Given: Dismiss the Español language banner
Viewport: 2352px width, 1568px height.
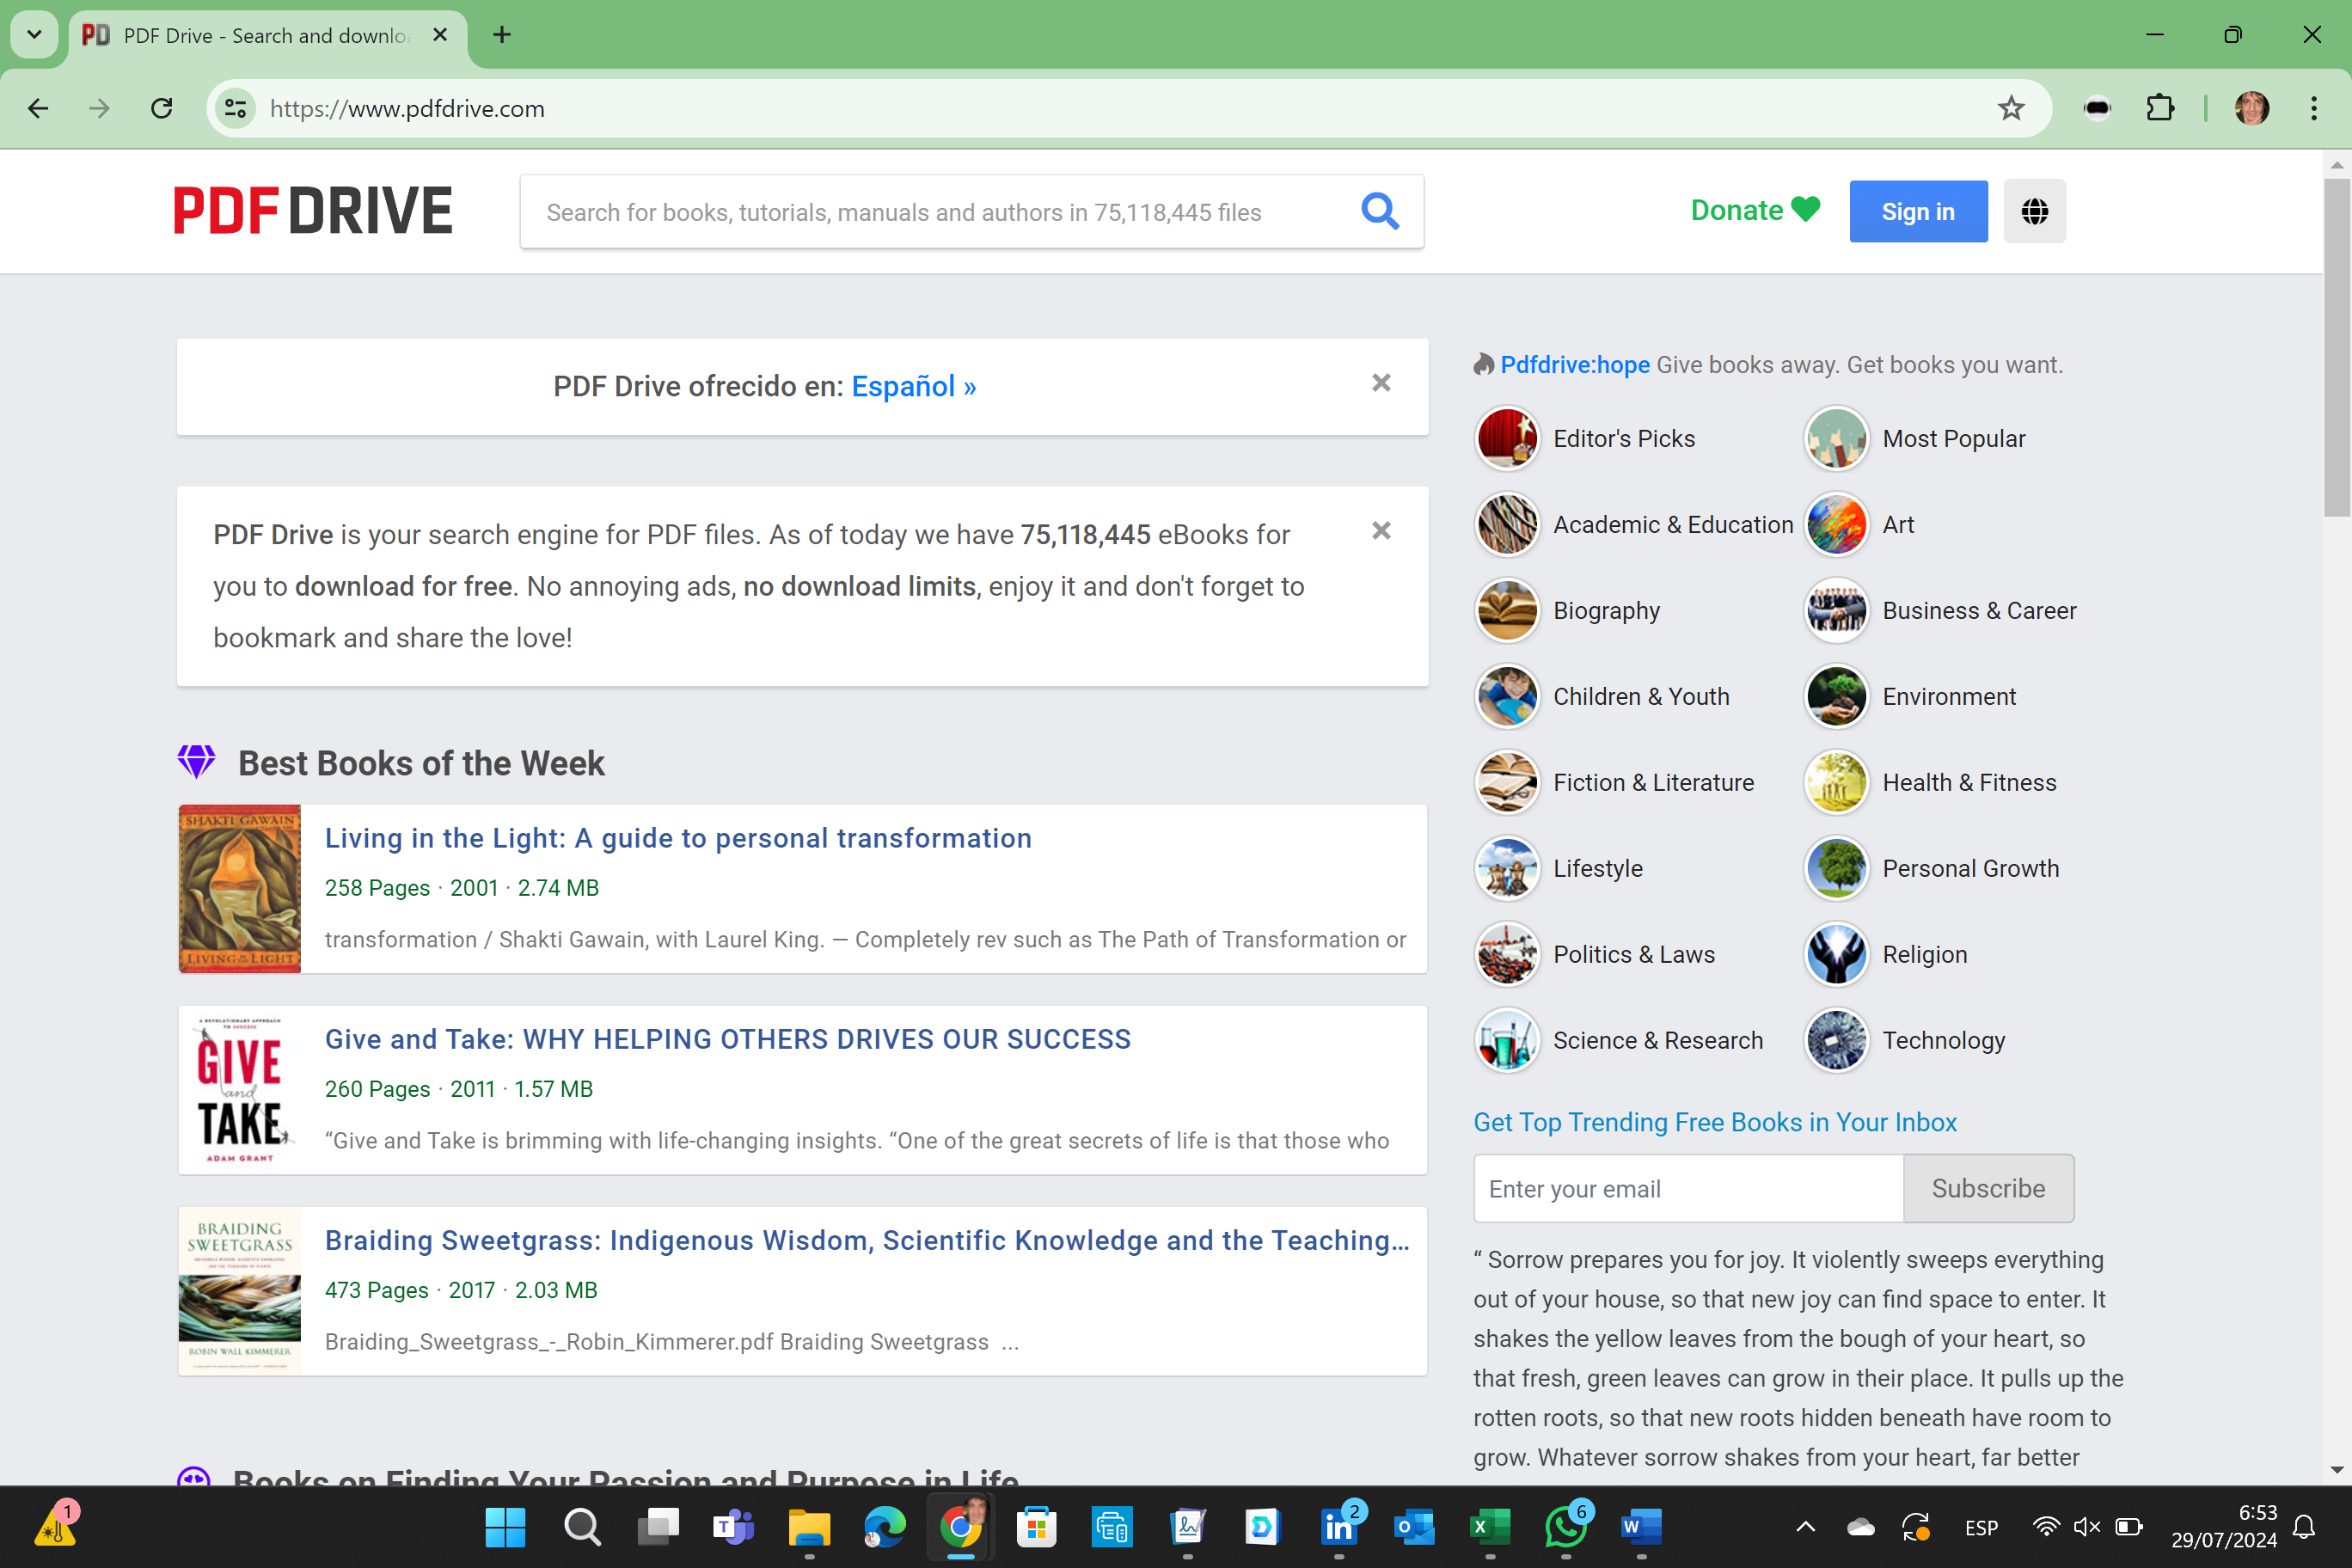Looking at the screenshot, I should [1381, 383].
